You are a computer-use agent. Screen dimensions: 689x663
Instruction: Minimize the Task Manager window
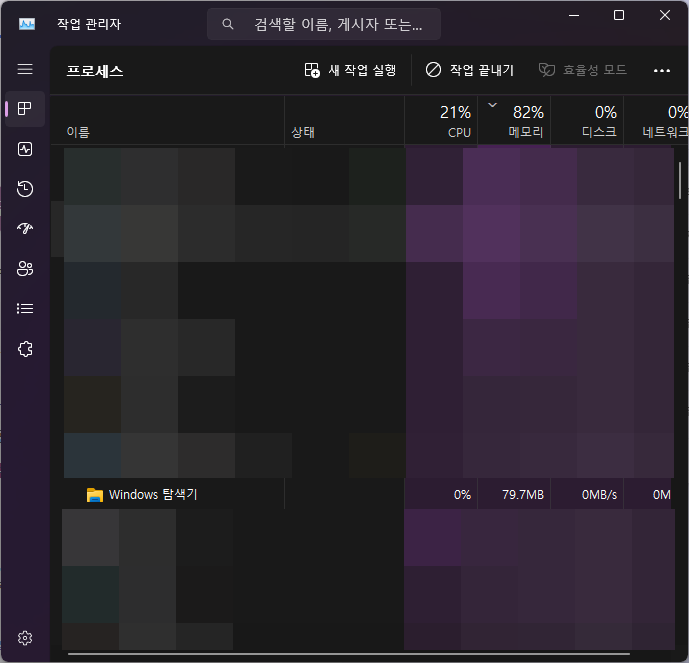[574, 15]
